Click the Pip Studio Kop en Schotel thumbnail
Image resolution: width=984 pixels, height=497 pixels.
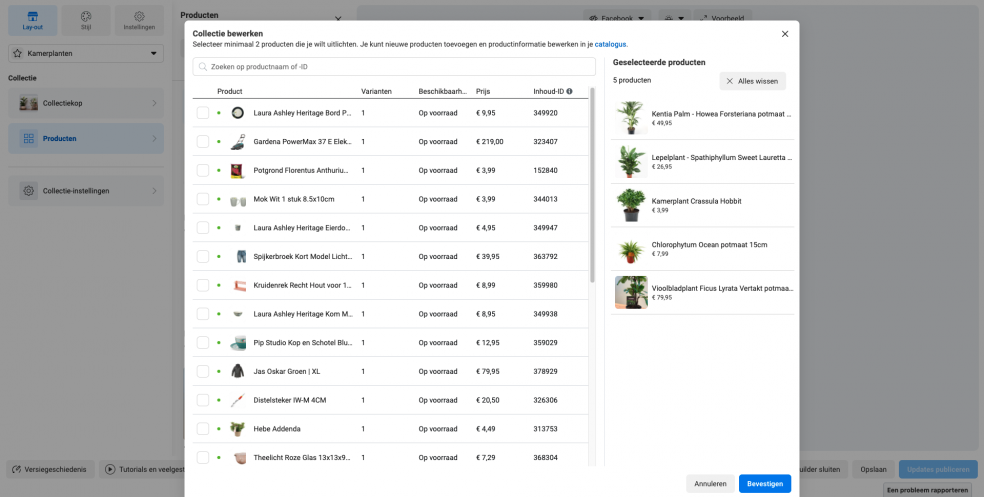237,343
